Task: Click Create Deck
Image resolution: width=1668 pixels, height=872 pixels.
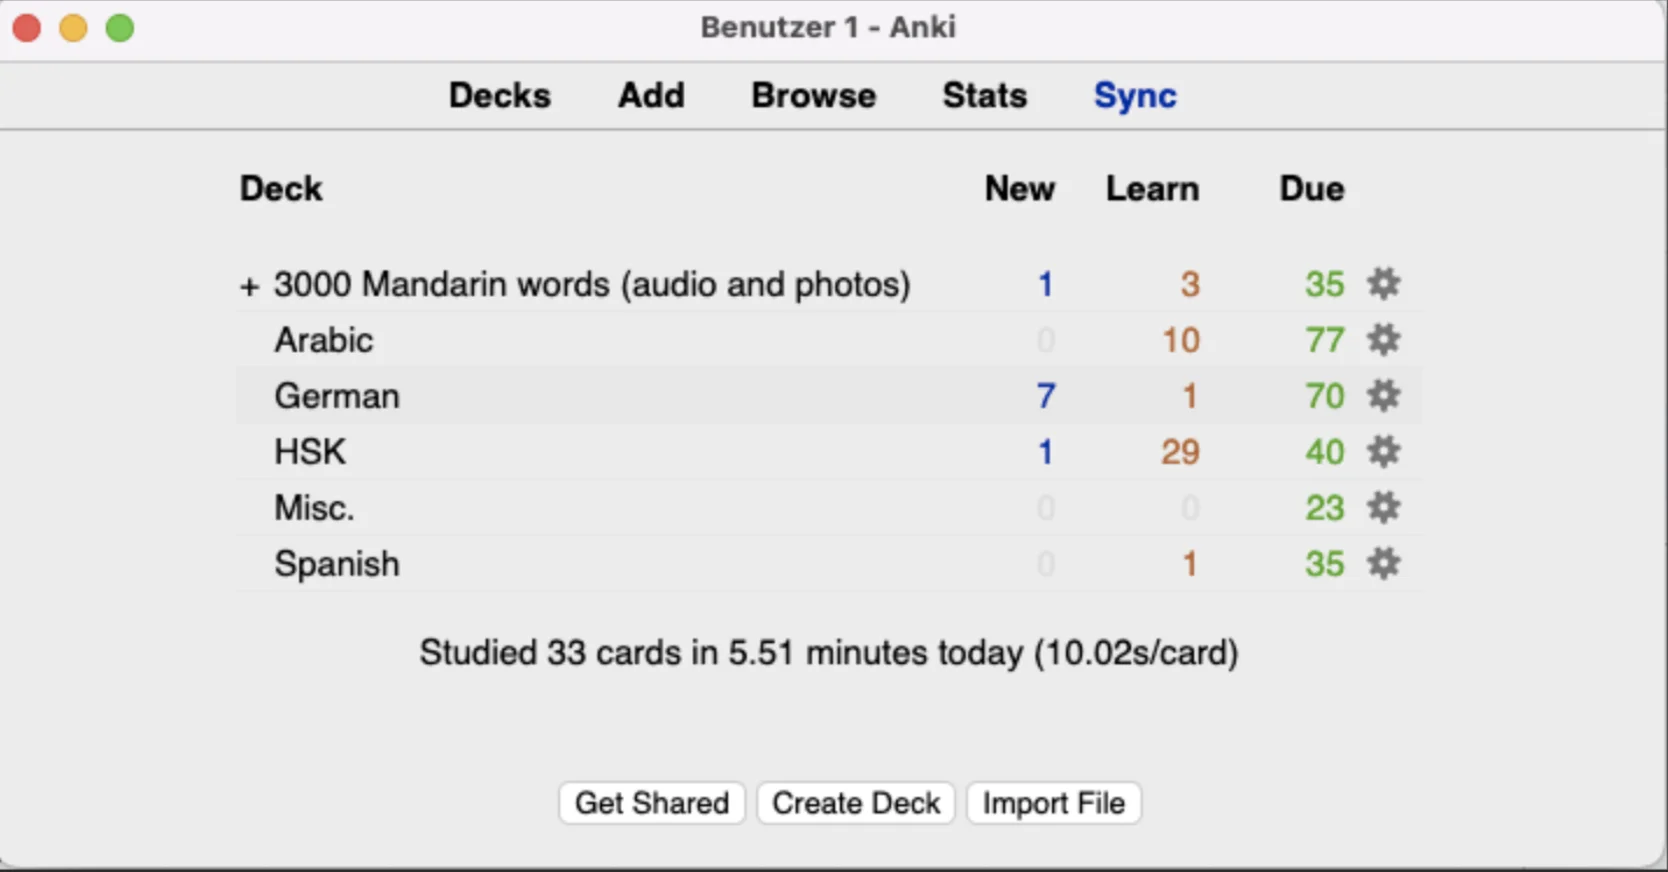Action: (x=855, y=802)
